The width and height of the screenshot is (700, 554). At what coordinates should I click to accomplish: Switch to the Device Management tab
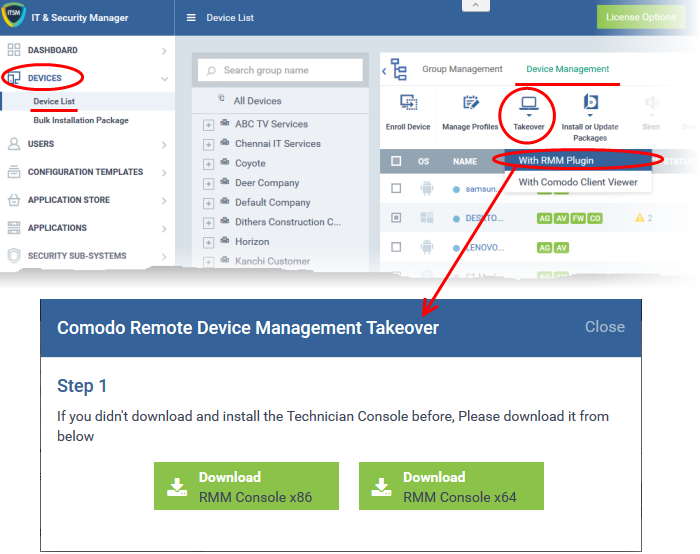pyautogui.click(x=567, y=69)
